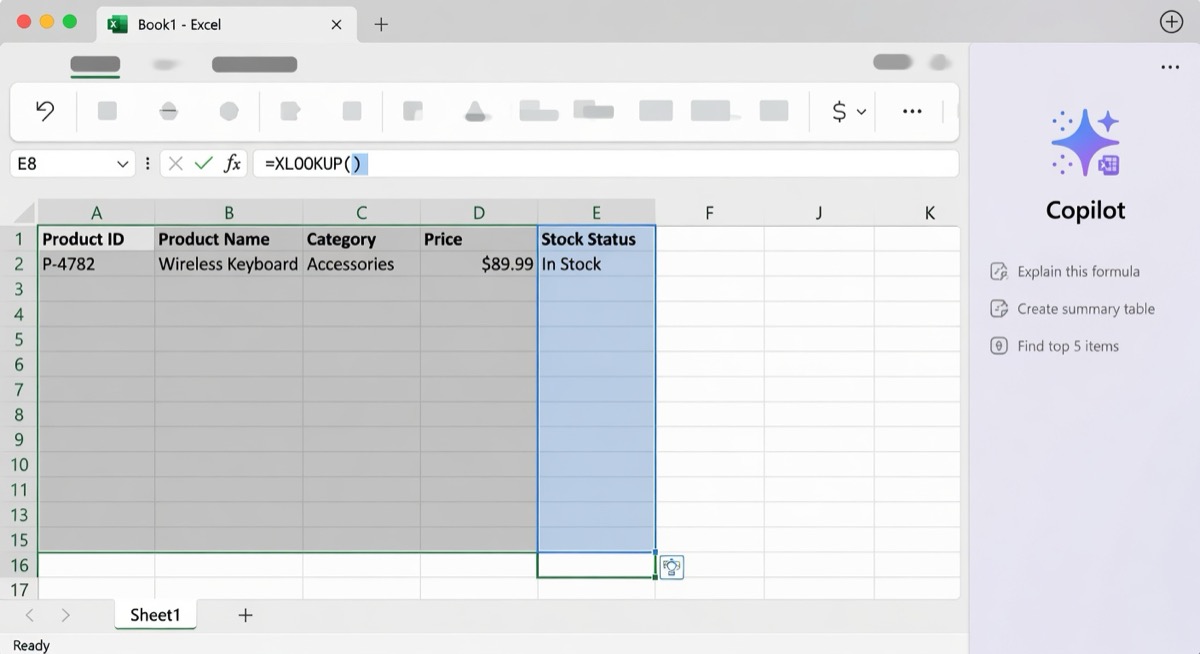Expand the Name Box dropdown arrow
1200x654 pixels.
tap(124, 164)
